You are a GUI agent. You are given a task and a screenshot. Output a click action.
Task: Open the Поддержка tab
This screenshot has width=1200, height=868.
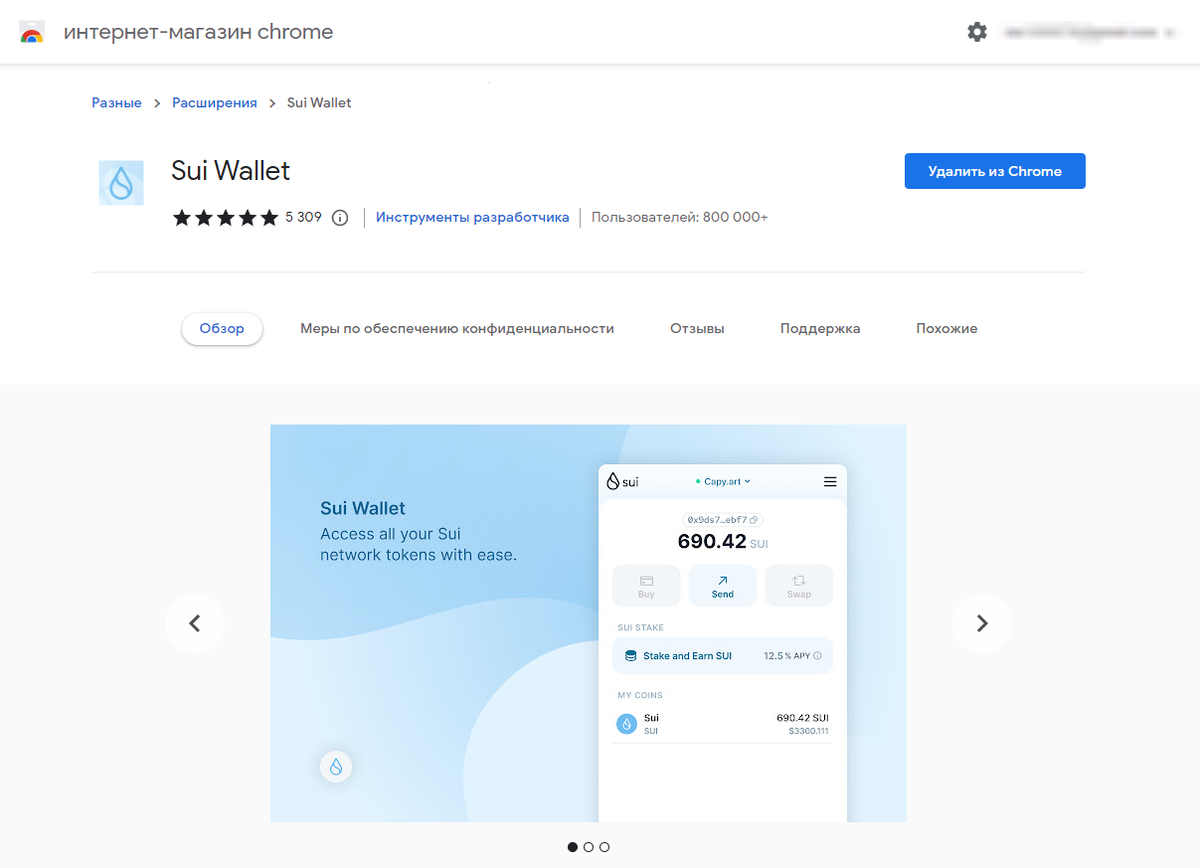[x=820, y=328]
